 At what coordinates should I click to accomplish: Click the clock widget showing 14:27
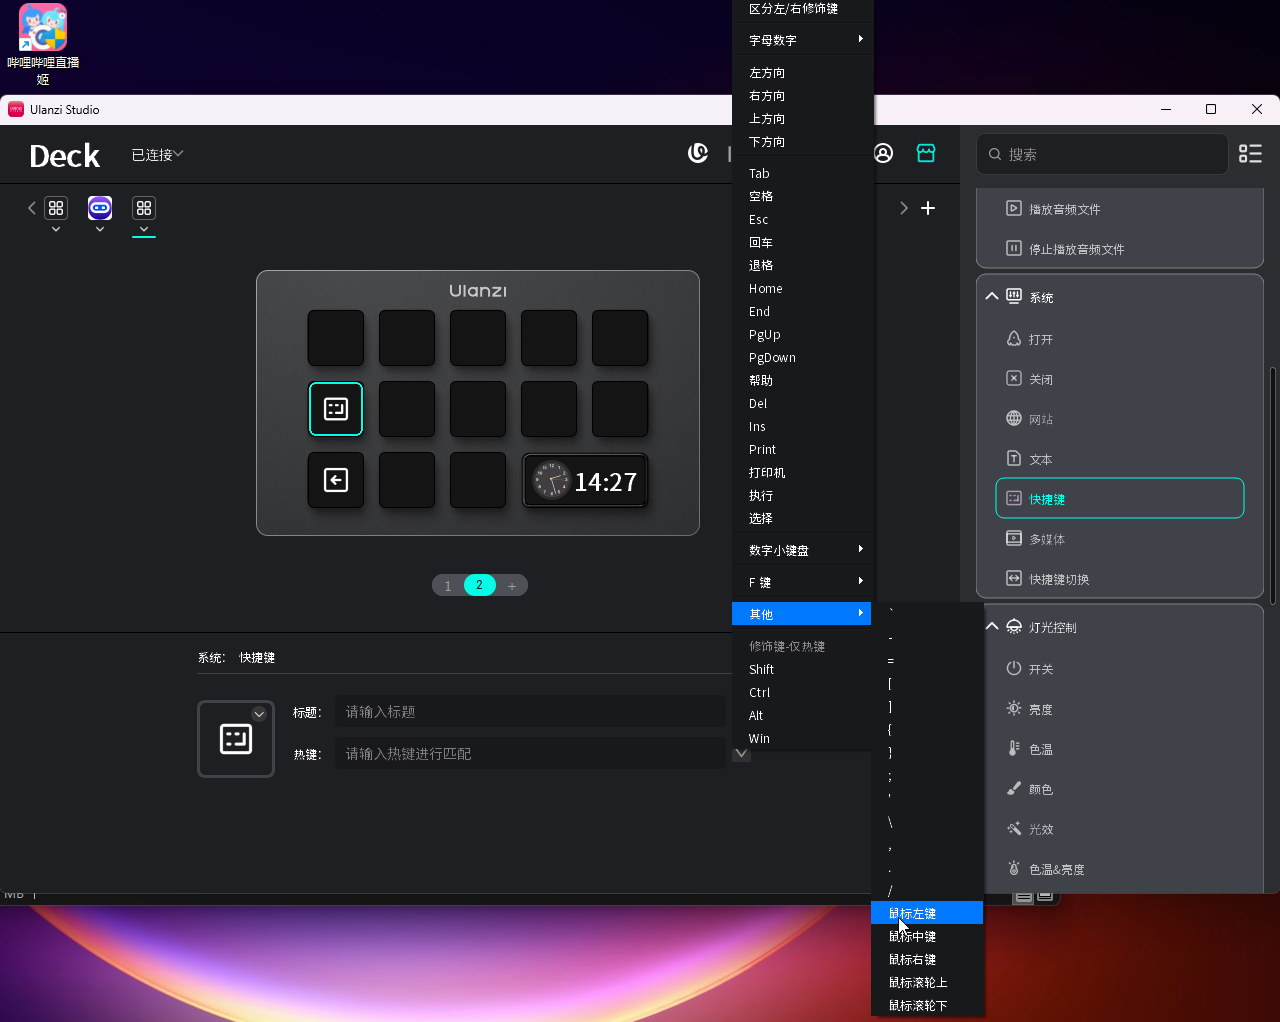tap(585, 481)
